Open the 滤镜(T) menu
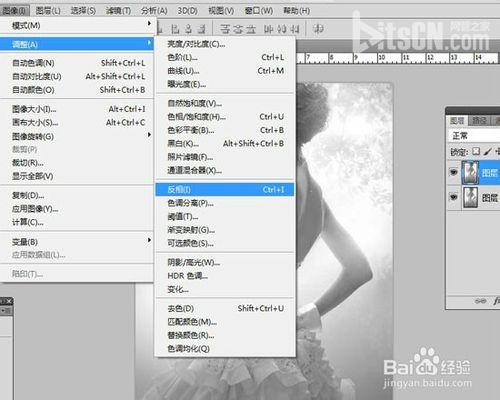500x400 pixels. (118, 11)
